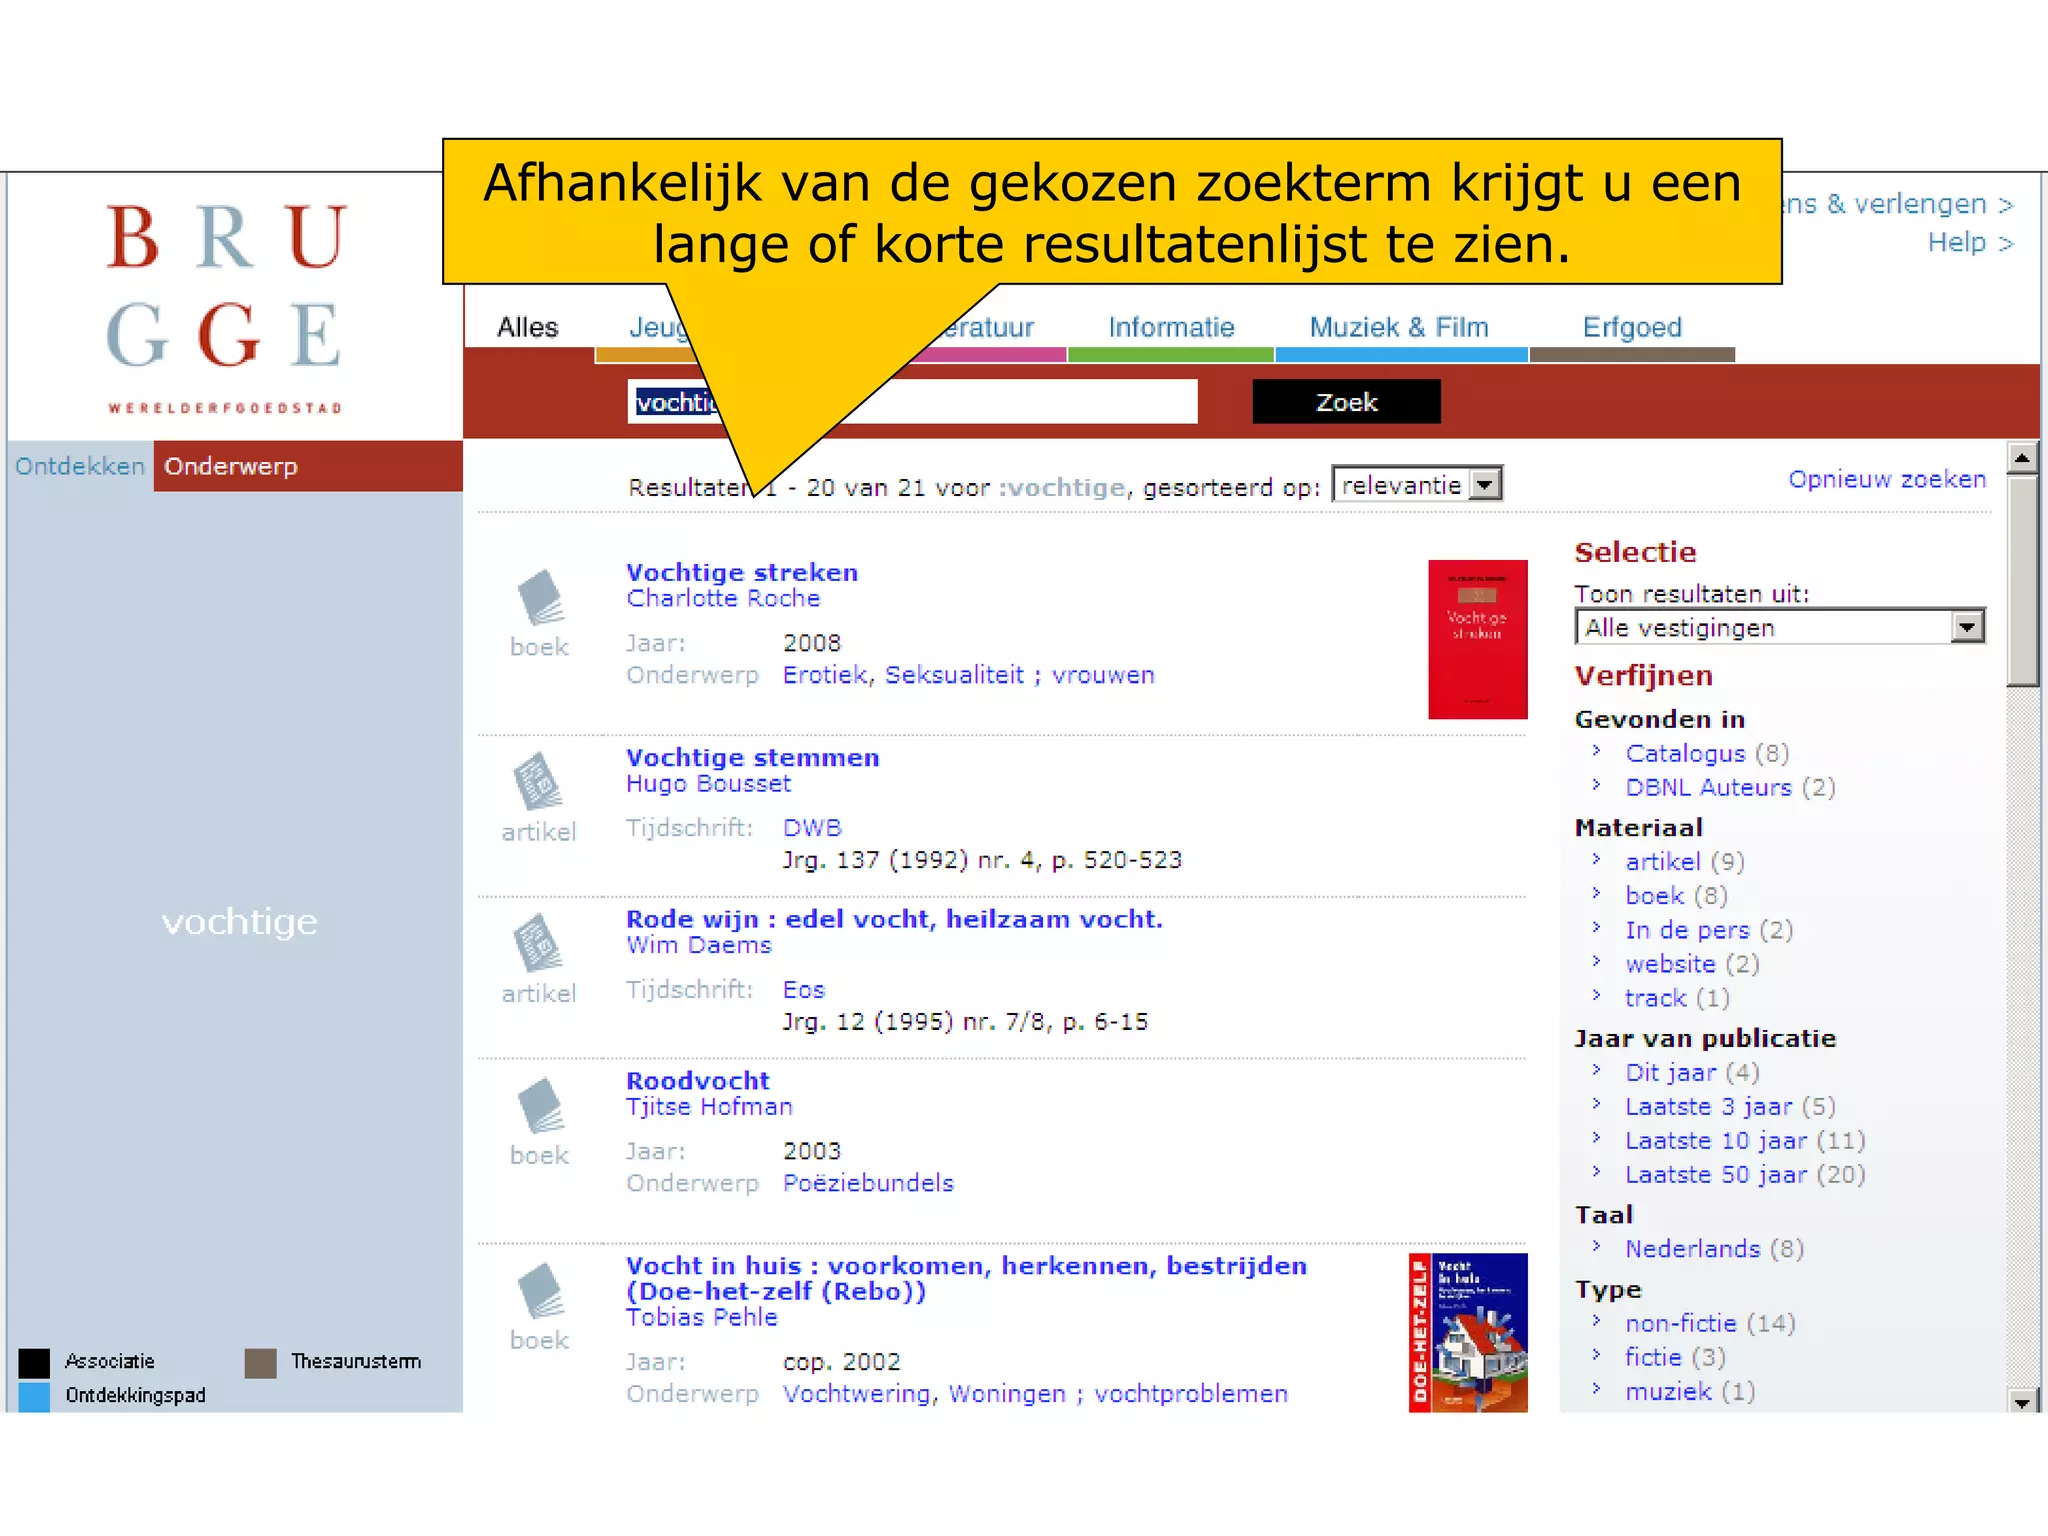Click the Erotiek subject link
Image resolution: width=2048 pixels, height=1536 pixels.
point(824,675)
